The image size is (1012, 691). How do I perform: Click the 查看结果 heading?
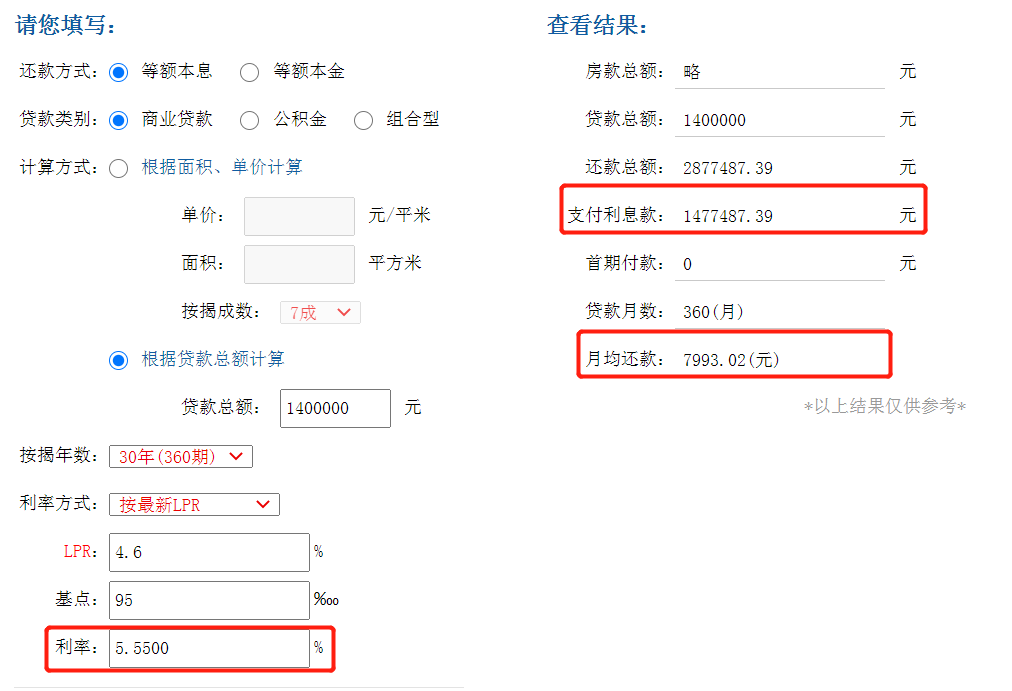597,25
